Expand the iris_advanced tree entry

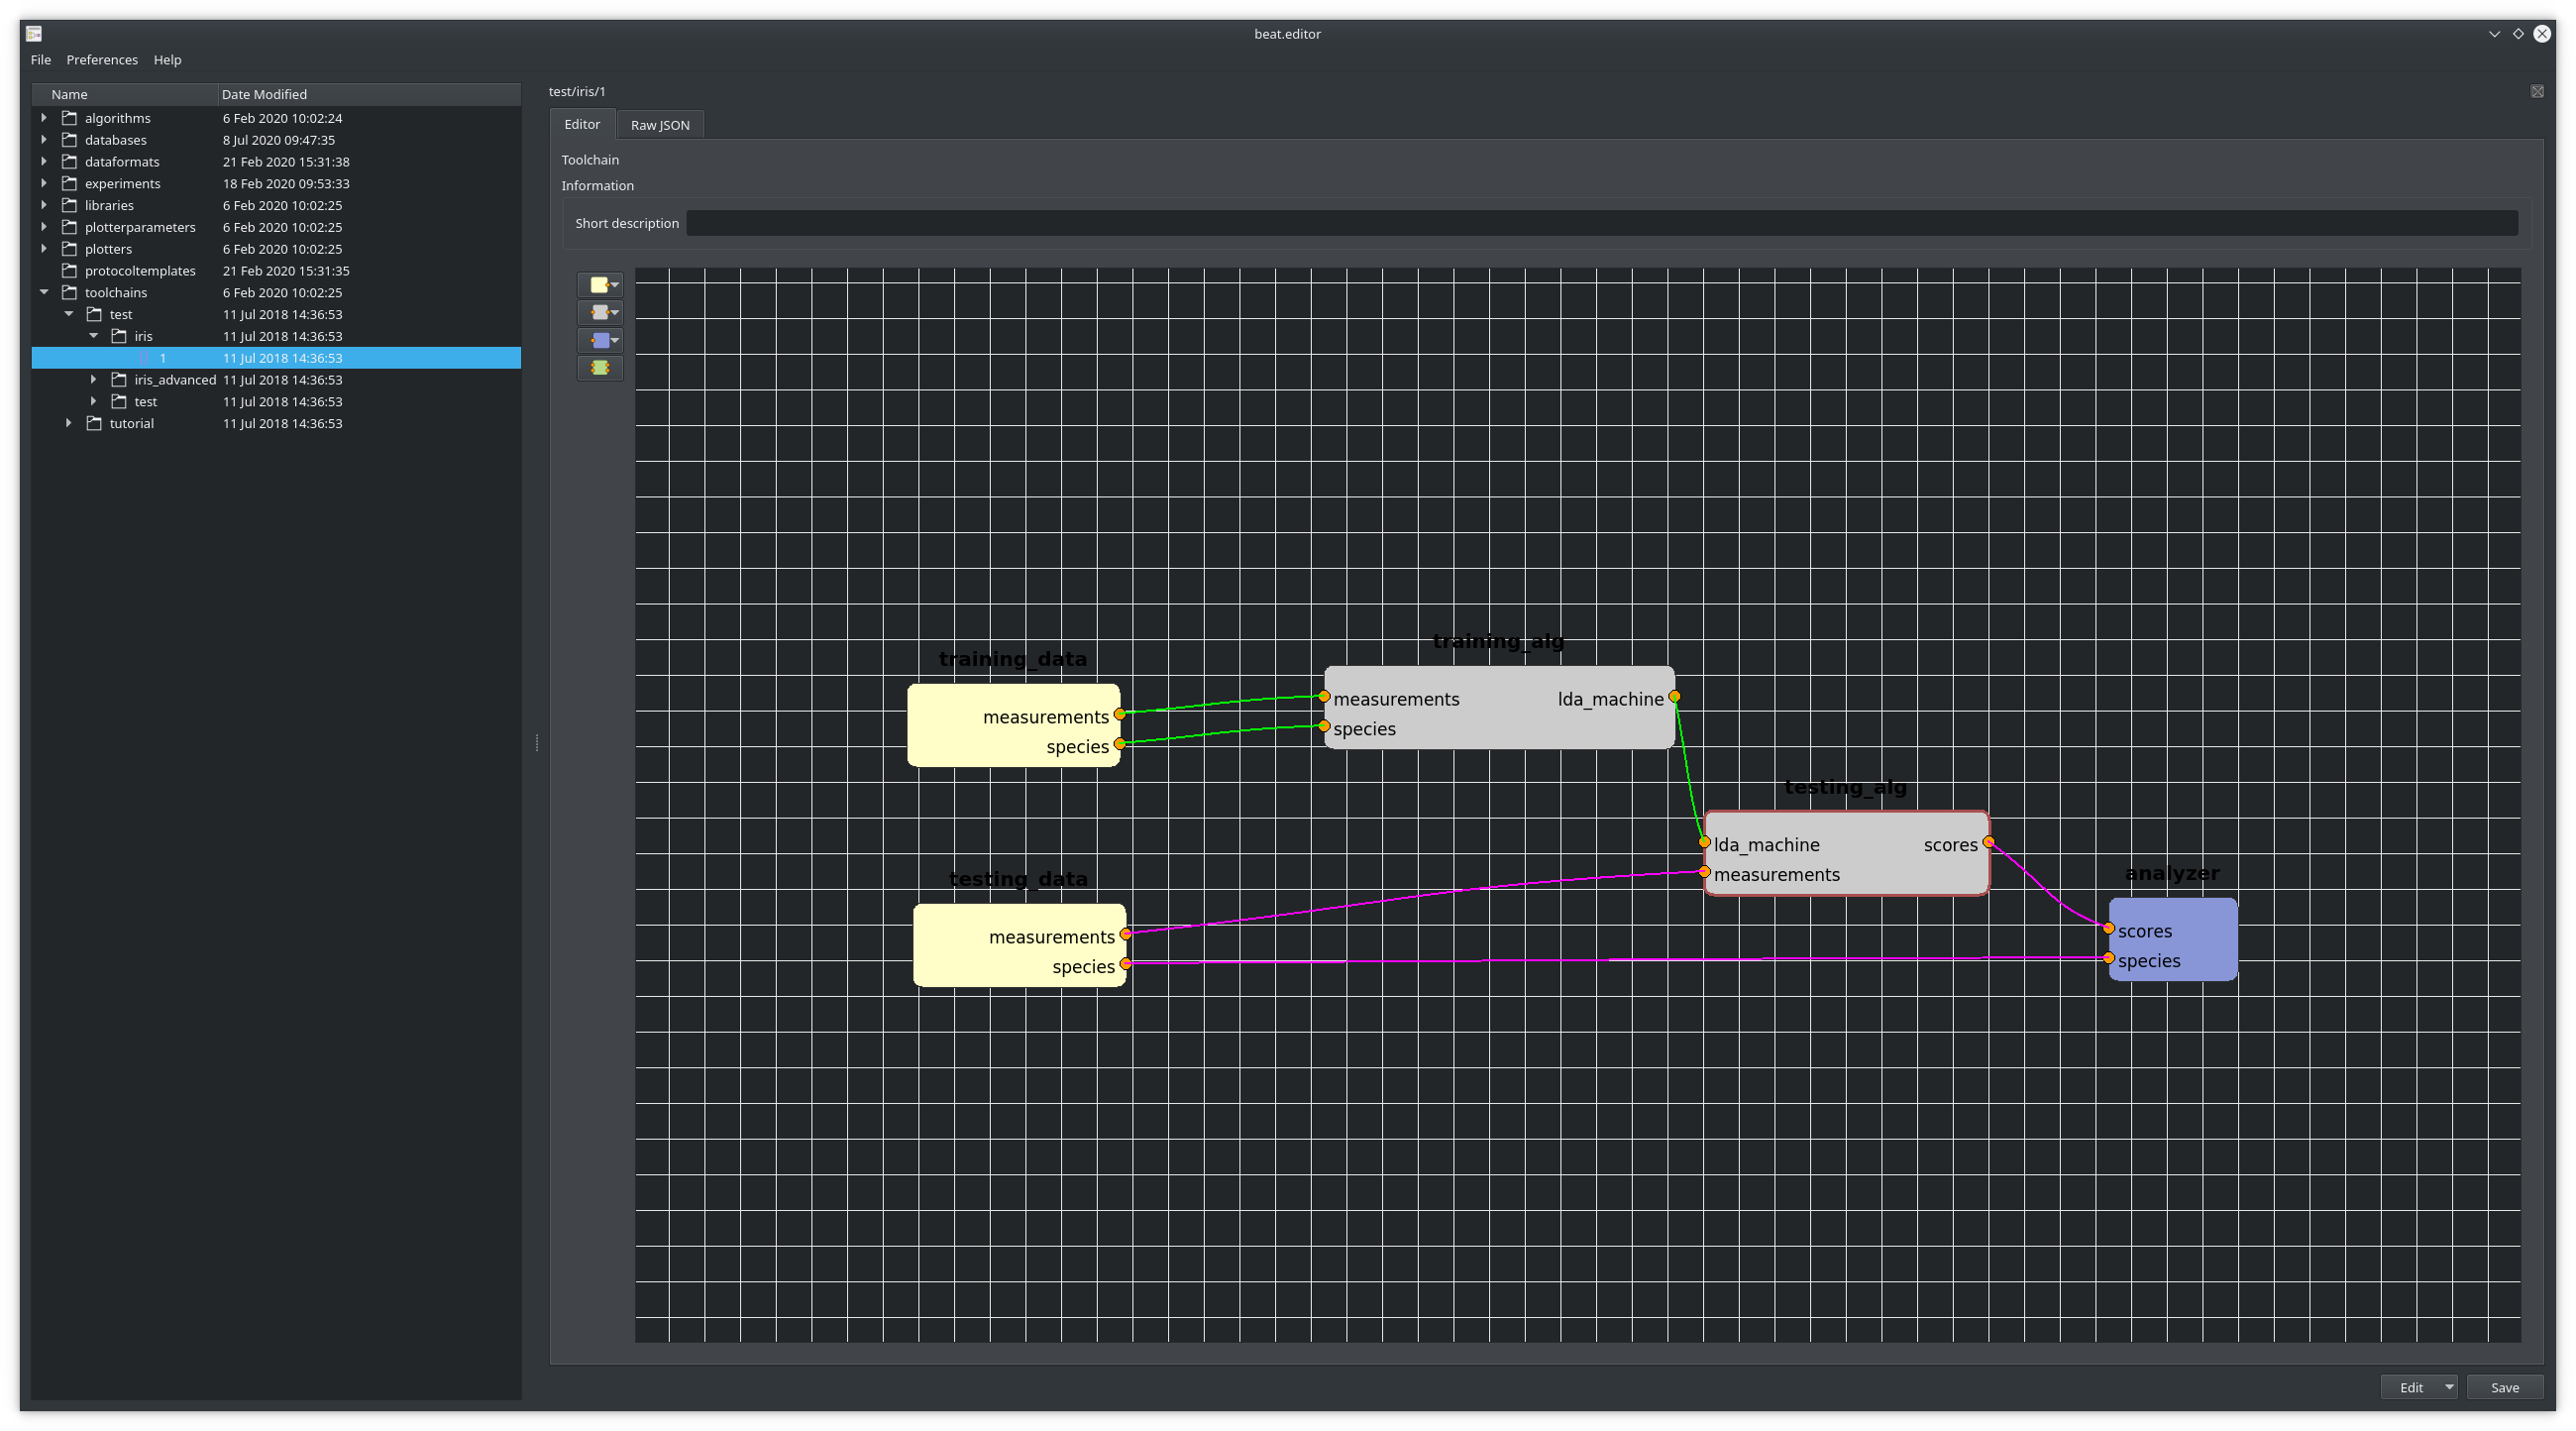pyautogui.click(x=93, y=379)
